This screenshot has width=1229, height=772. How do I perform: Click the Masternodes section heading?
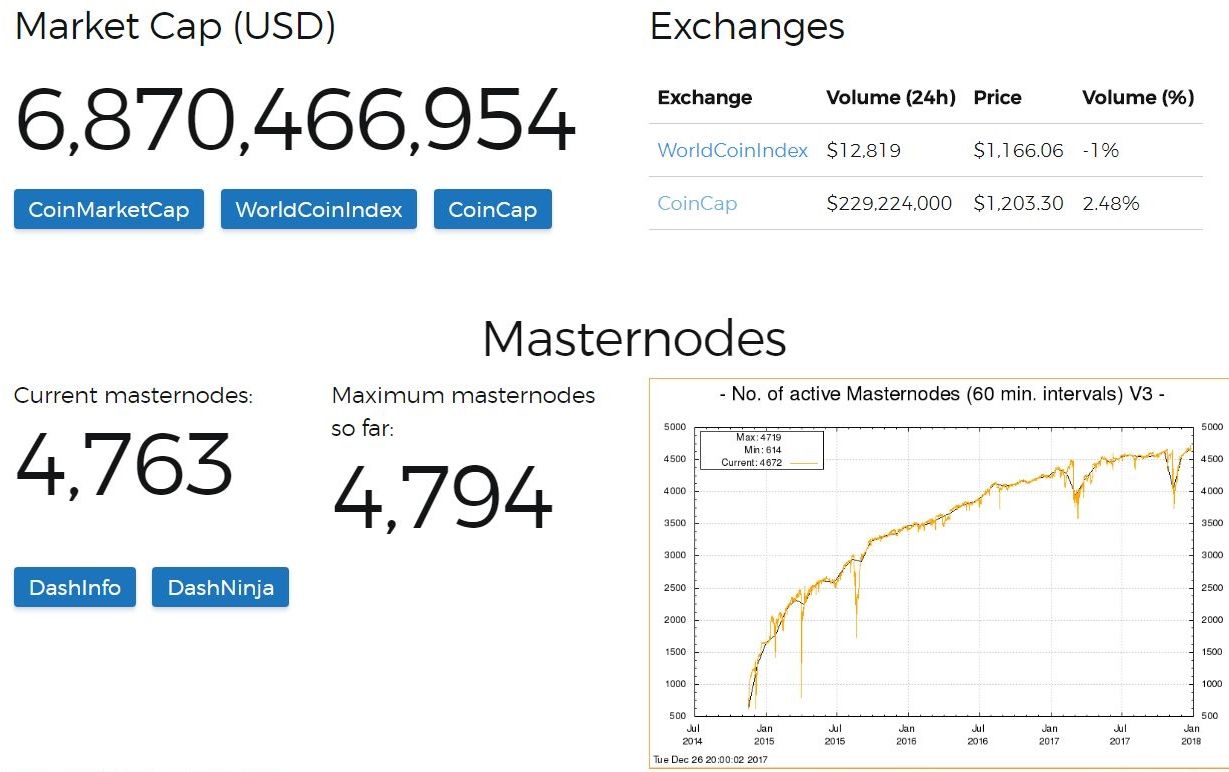(x=634, y=339)
